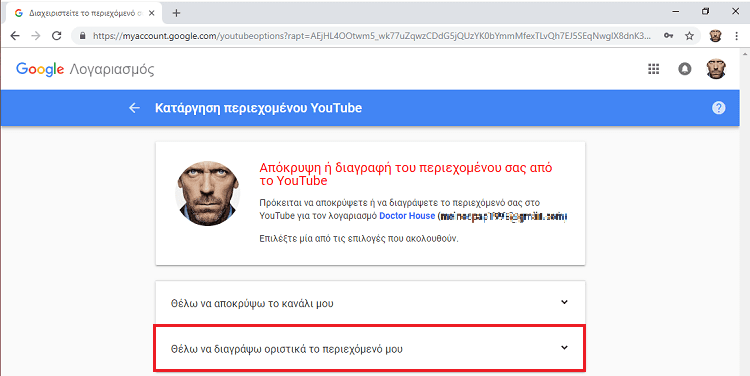Expand 'Θέλω να αποκρύψω το κανάλι μου'
This screenshot has height=376, width=750.
click(370, 303)
